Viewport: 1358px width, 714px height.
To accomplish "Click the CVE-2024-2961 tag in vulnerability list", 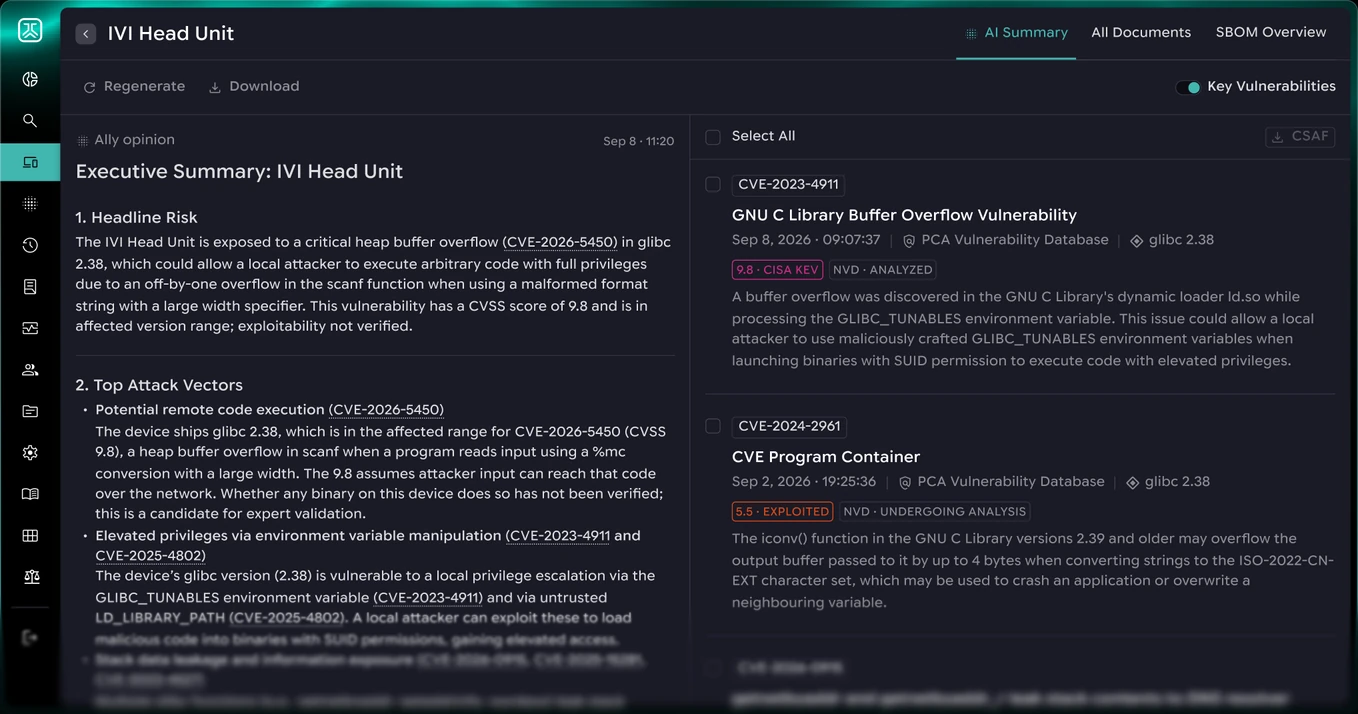I will (789, 427).
